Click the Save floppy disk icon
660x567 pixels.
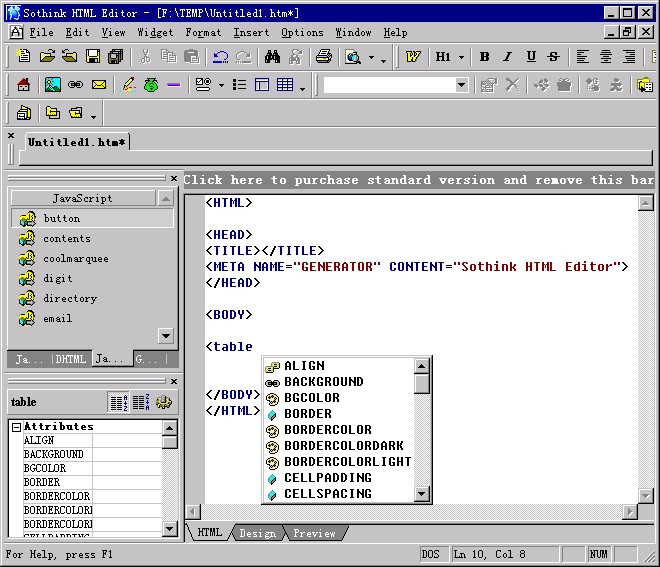(93, 56)
